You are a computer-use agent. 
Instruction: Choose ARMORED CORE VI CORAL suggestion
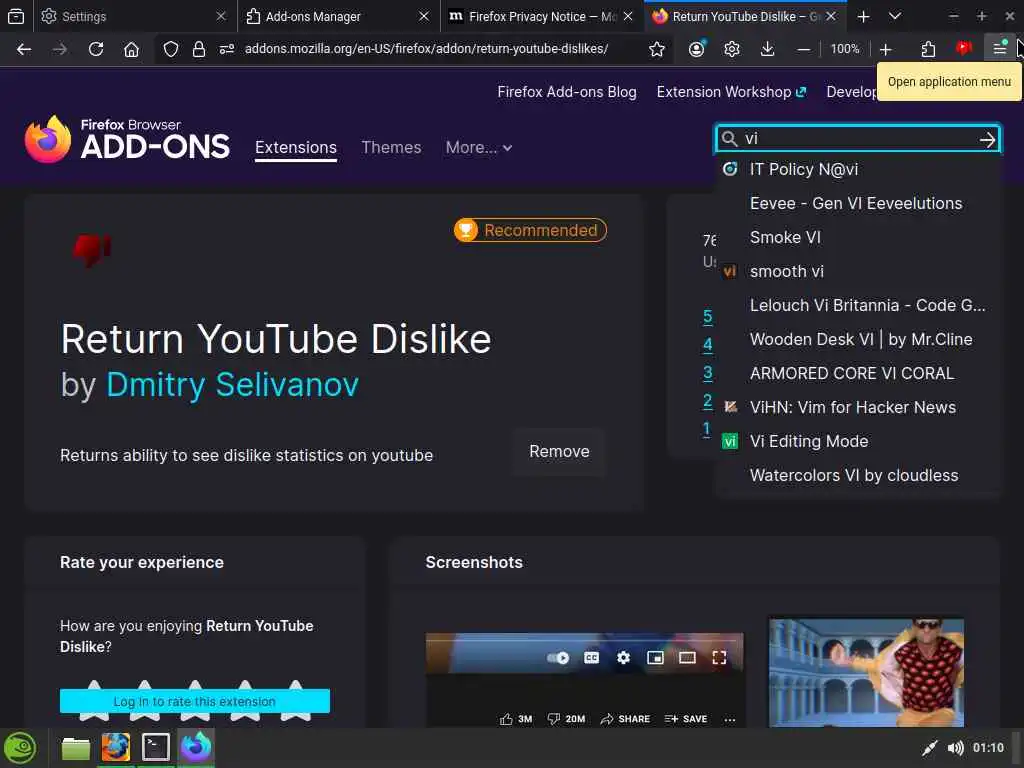point(858,374)
